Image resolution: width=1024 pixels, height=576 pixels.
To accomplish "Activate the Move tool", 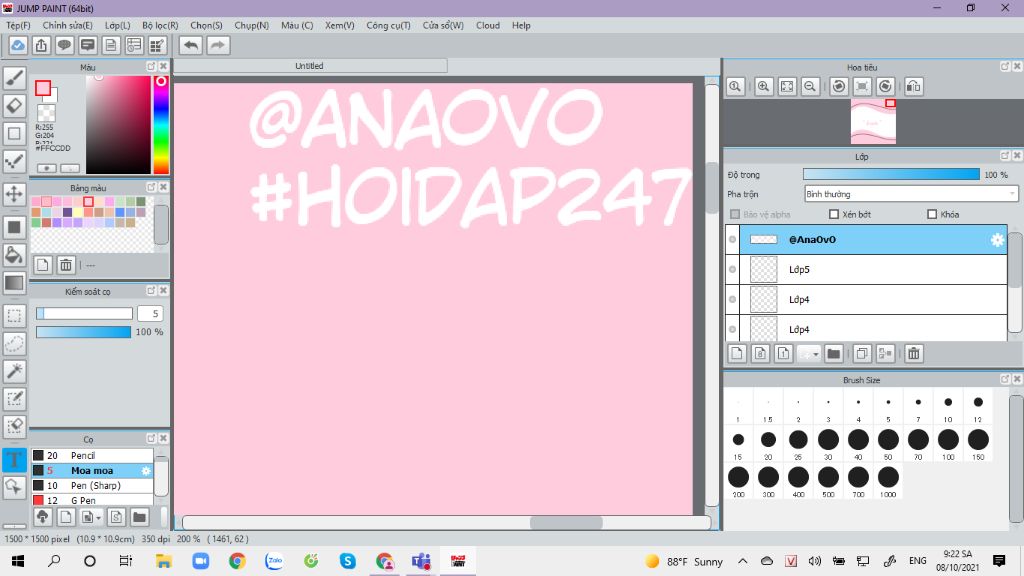I will [14, 194].
